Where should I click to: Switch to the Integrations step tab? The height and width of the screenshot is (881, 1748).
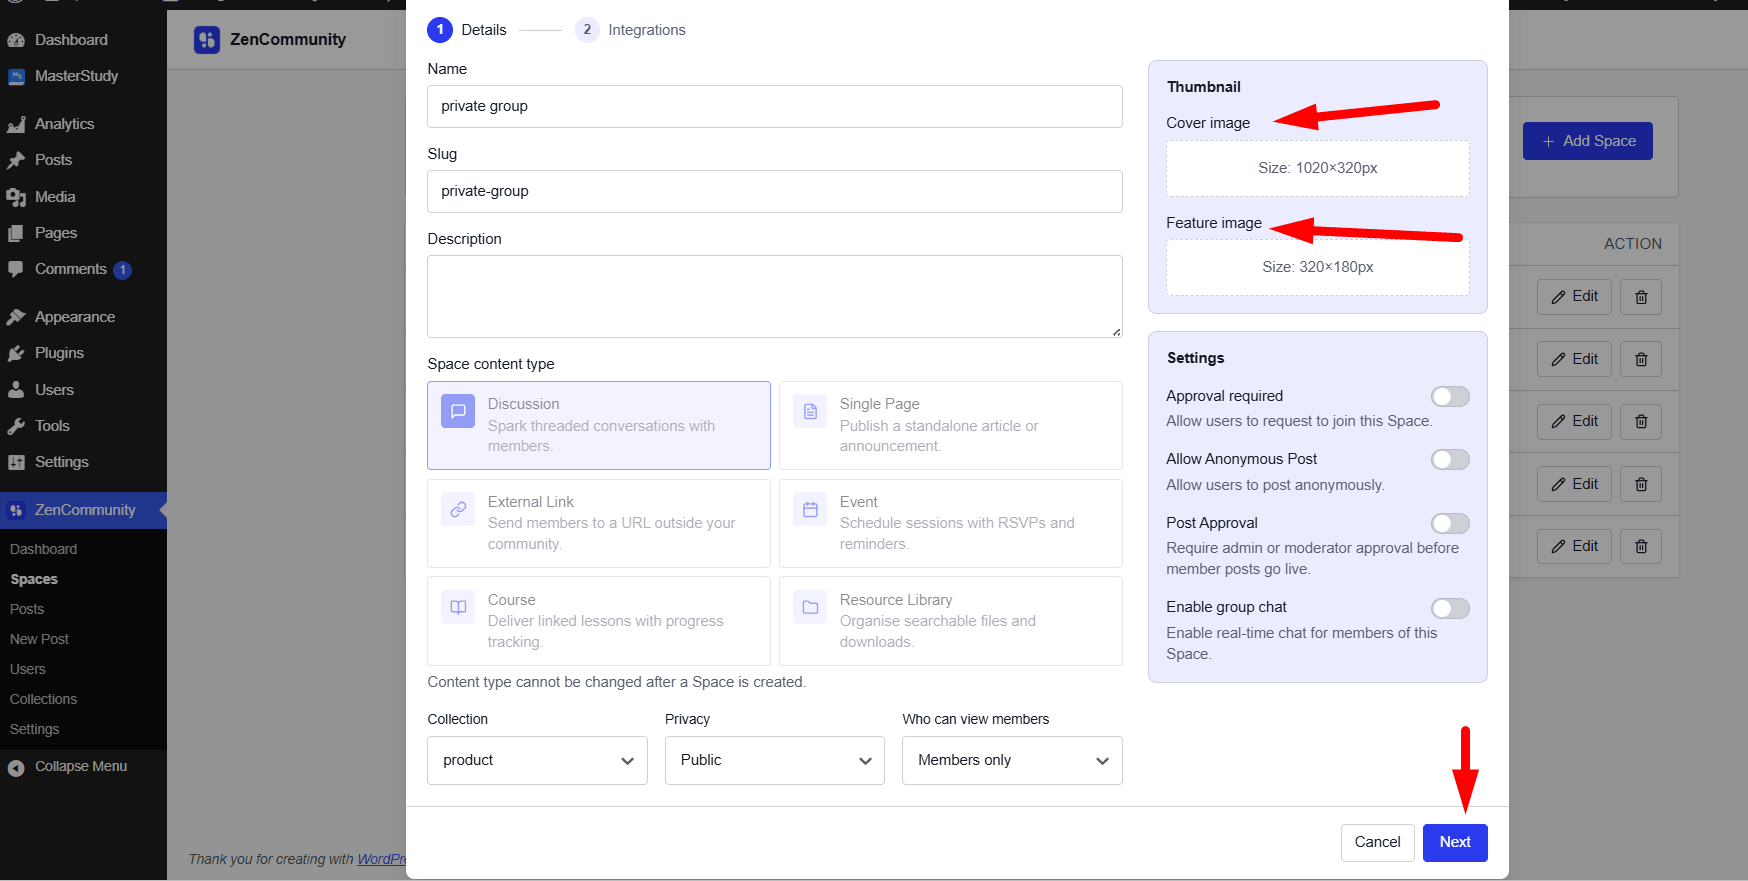point(631,30)
